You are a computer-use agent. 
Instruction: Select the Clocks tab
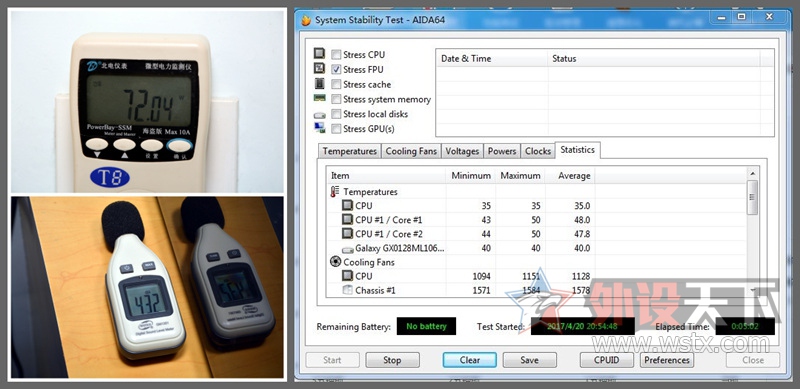(538, 151)
